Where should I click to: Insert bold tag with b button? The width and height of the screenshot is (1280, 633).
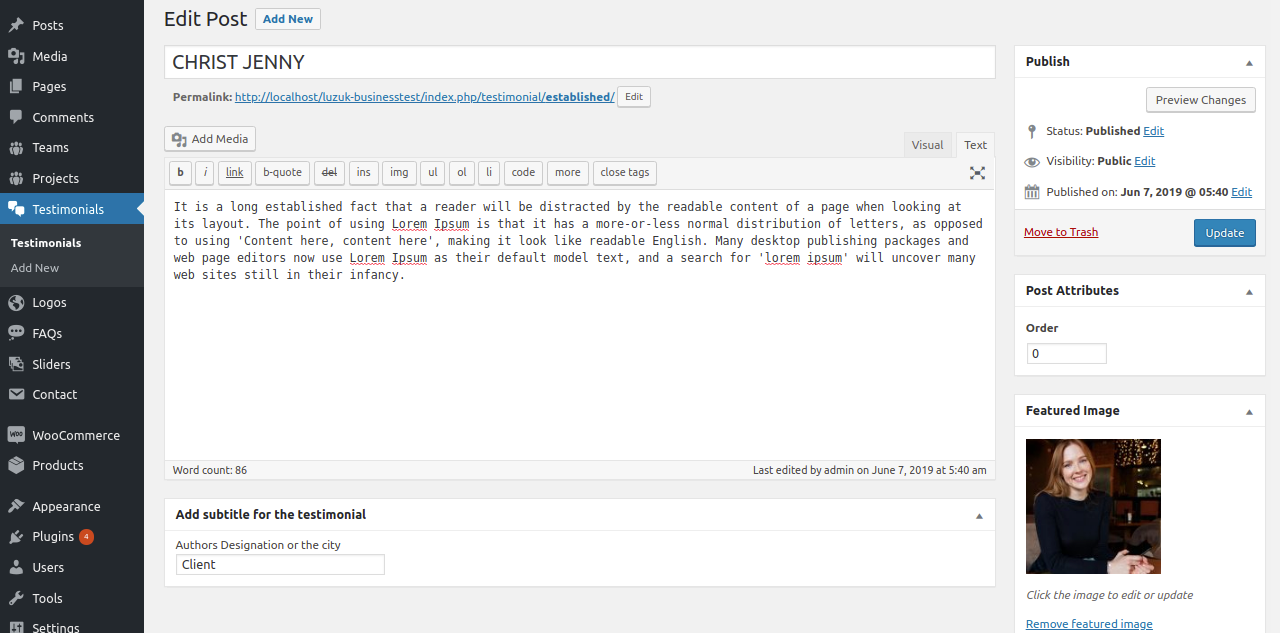180,172
